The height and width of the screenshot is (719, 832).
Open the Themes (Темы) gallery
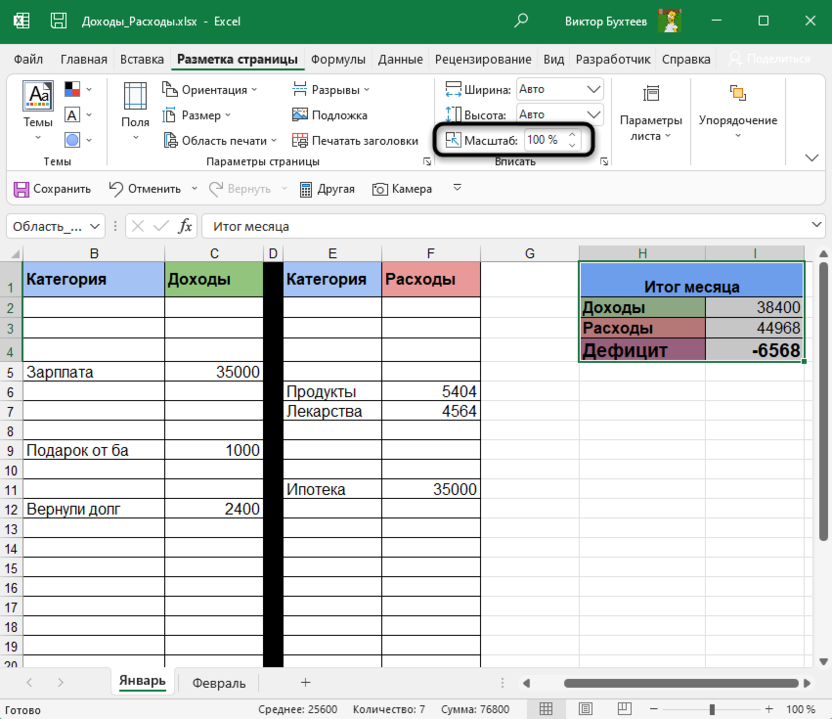click(x=38, y=108)
